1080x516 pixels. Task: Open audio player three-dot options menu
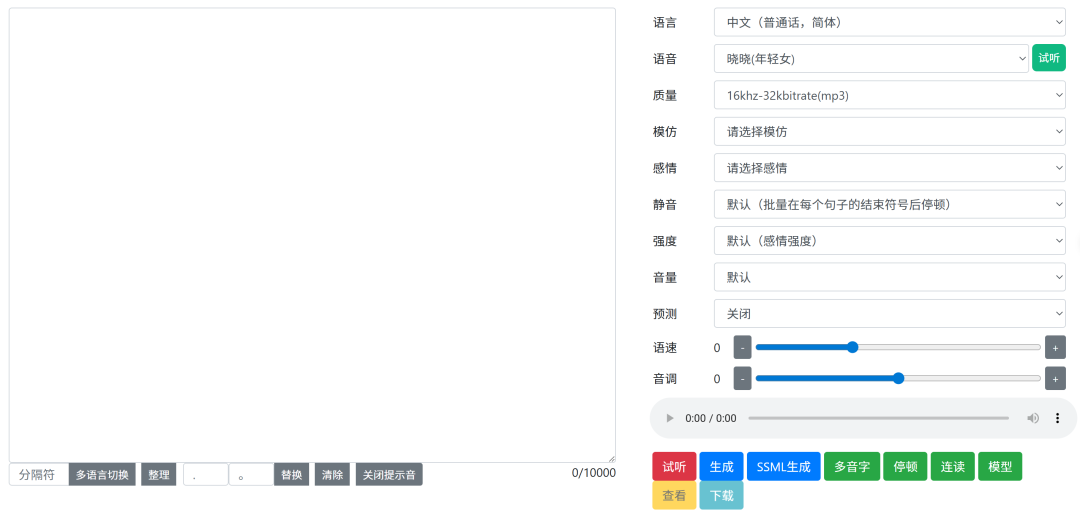tap(1057, 418)
